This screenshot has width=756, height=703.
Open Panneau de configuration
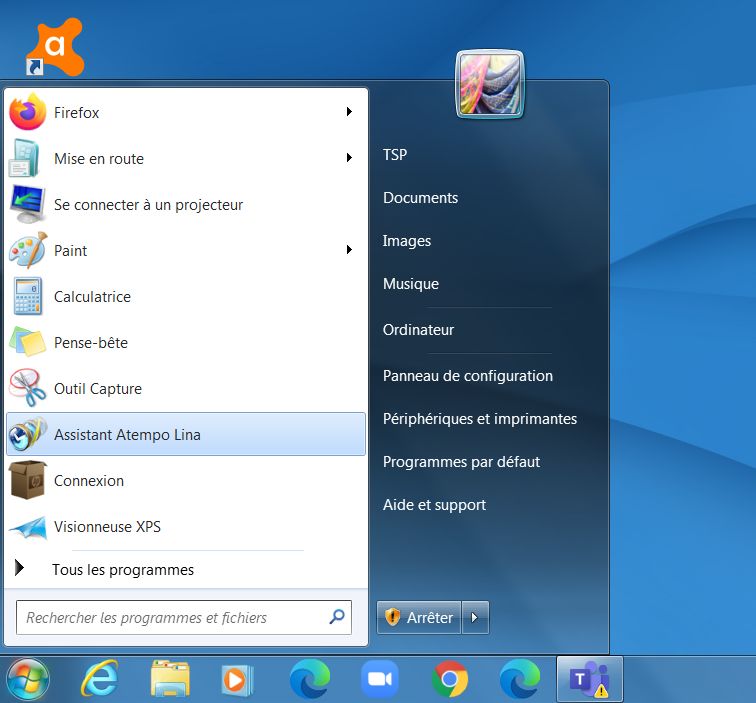pos(468,376)
